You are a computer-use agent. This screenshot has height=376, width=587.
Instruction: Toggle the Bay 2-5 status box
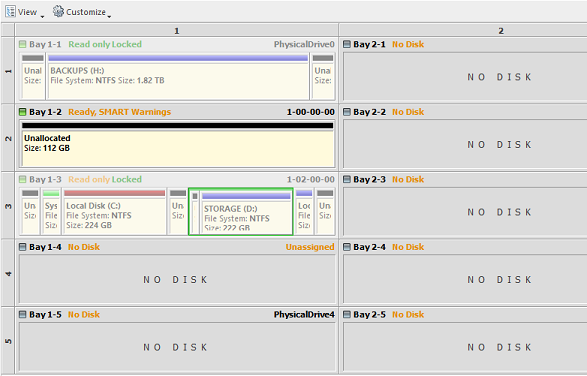pyautogui.click(x=347, y=314)
